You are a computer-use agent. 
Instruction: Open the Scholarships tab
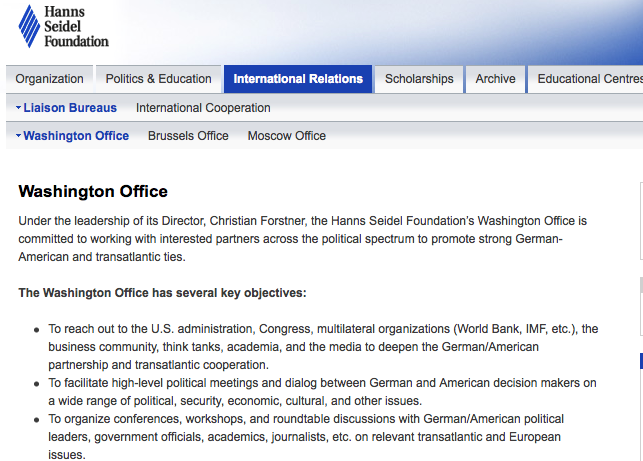(x=419, y=79)
